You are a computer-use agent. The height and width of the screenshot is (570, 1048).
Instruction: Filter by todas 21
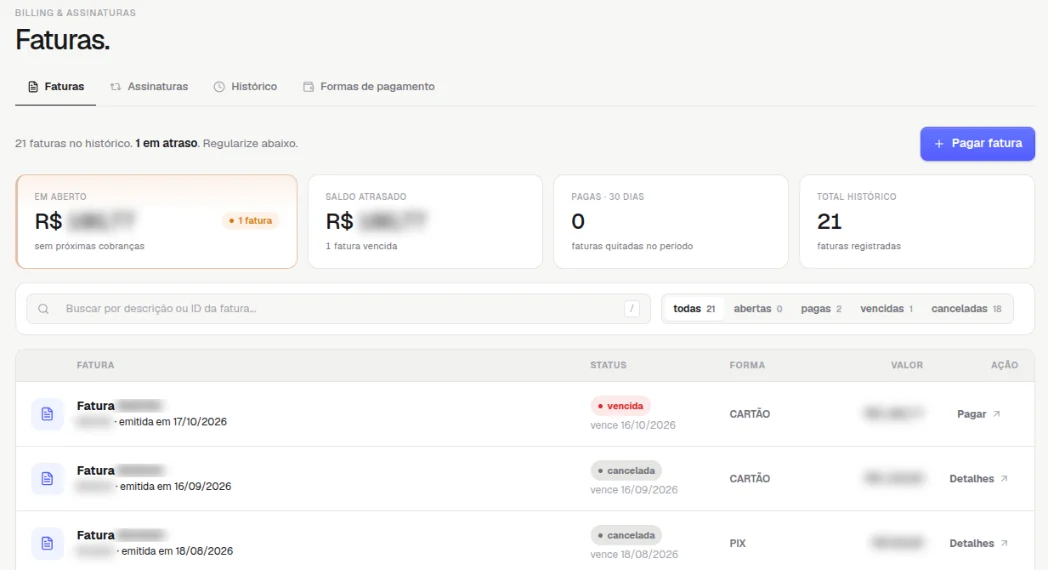(694, 309)
